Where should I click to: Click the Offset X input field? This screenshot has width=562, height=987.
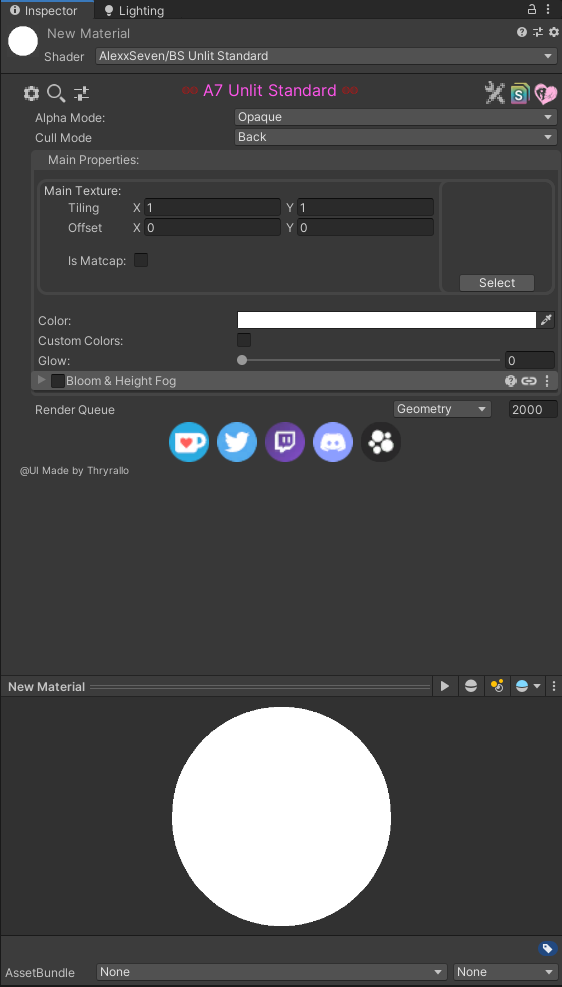click(x=212, y=227)
